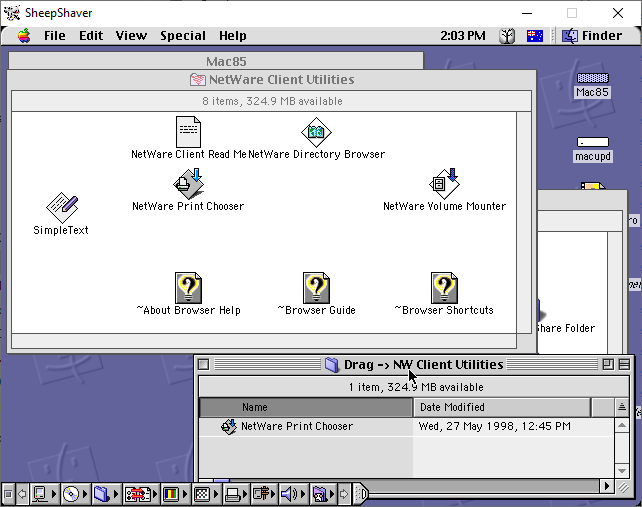Select the SimpleText application icon
The width and height of the screenshot is (642, 507).
(61, 208)
